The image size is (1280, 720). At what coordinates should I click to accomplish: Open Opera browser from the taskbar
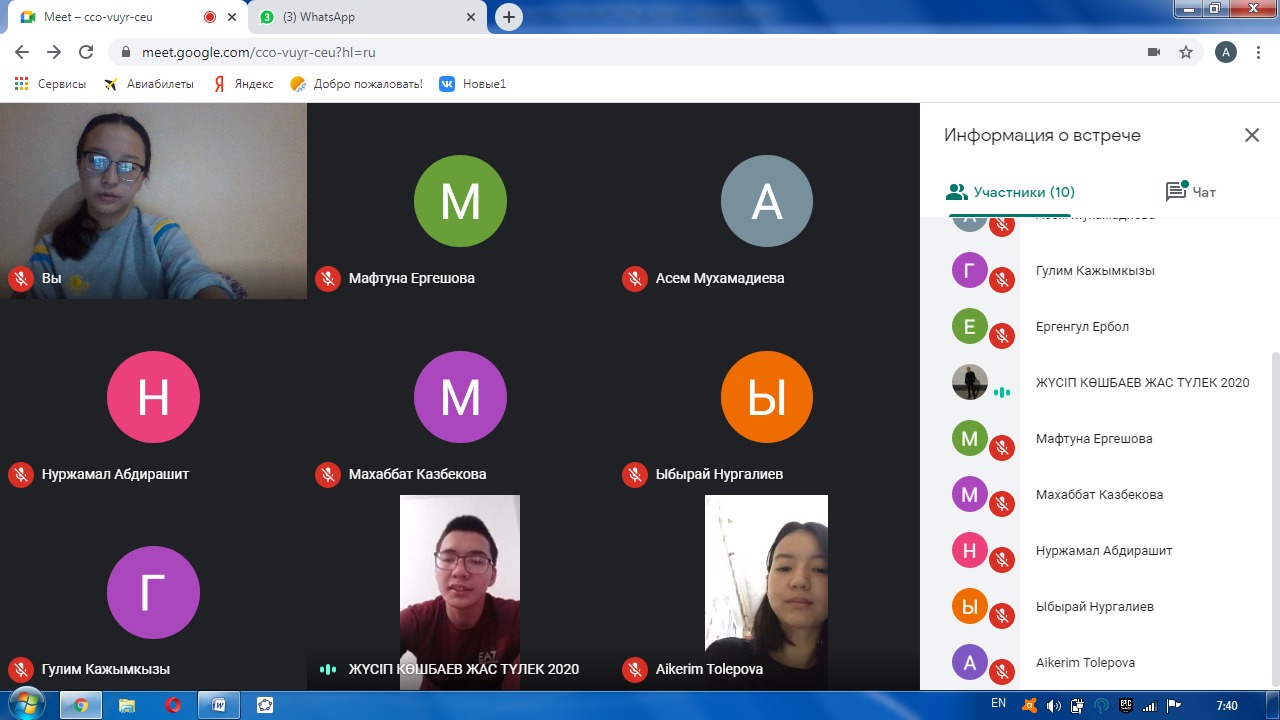(173, 705)
